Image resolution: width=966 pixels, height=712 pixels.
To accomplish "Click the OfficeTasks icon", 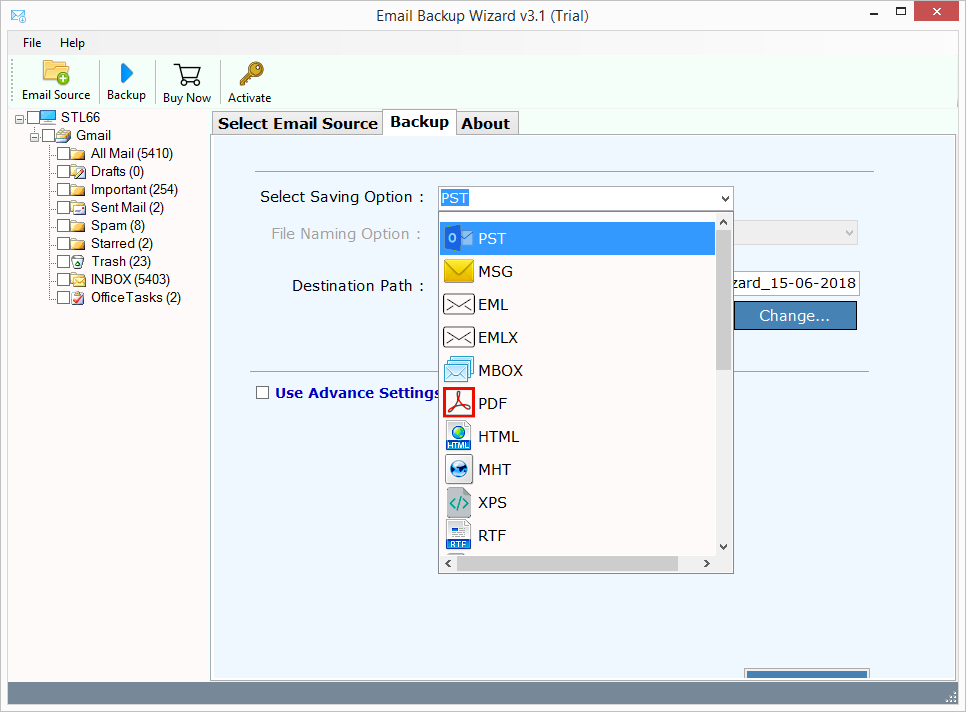I will 78,297.
